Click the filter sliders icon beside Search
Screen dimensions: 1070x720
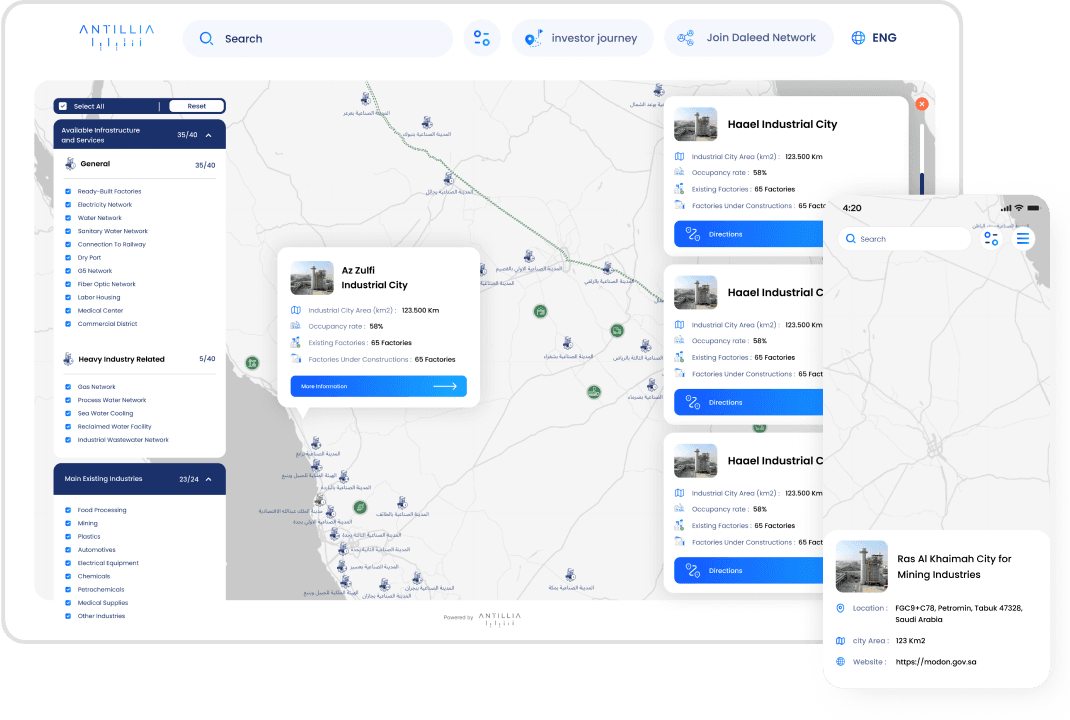coord(481,38)
